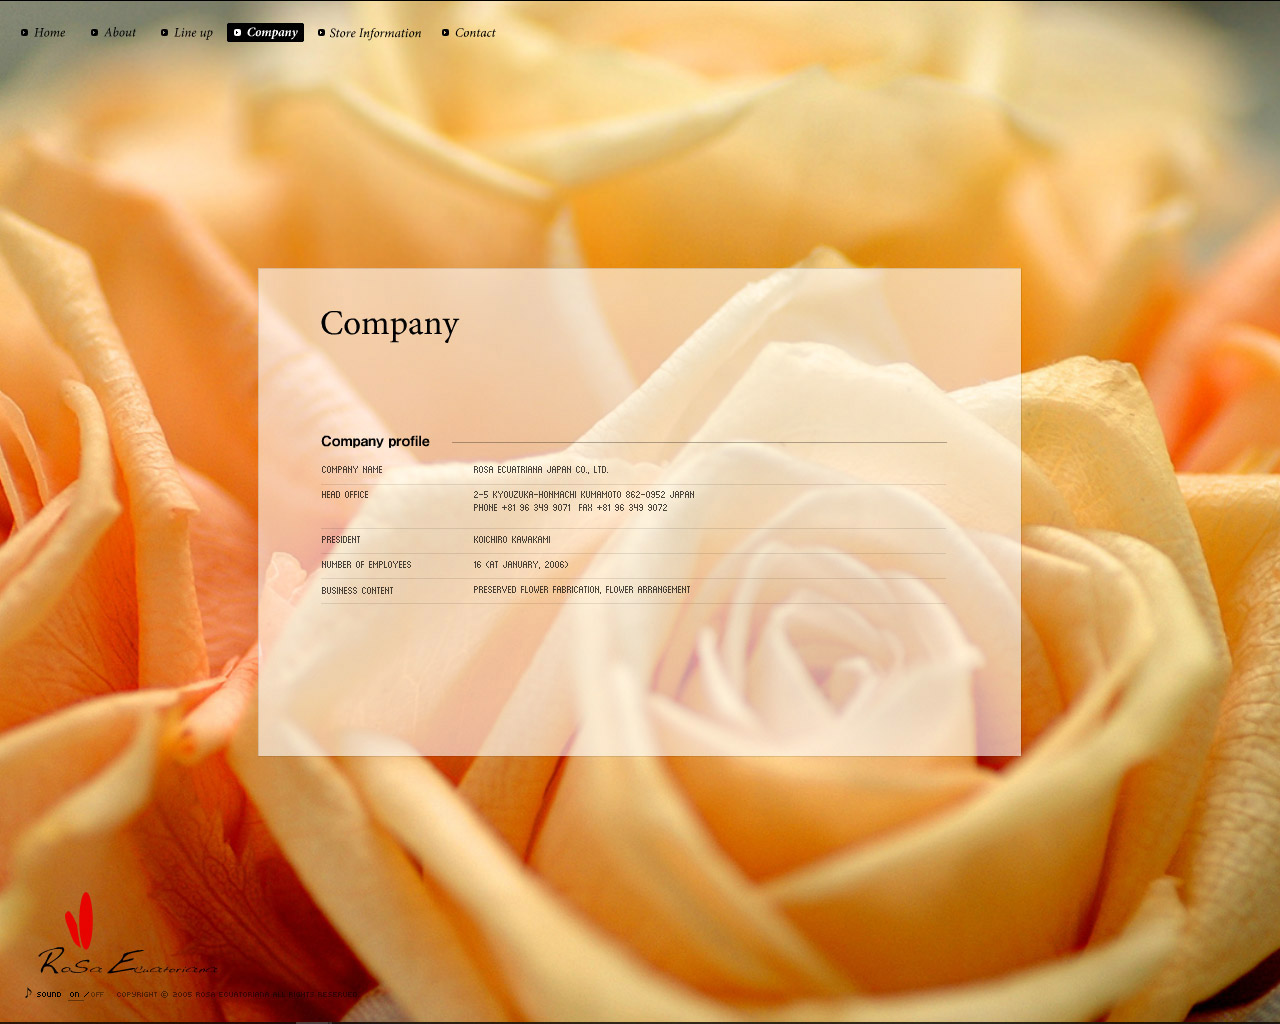Click the COMPANY NAME row label

point(352,470)
